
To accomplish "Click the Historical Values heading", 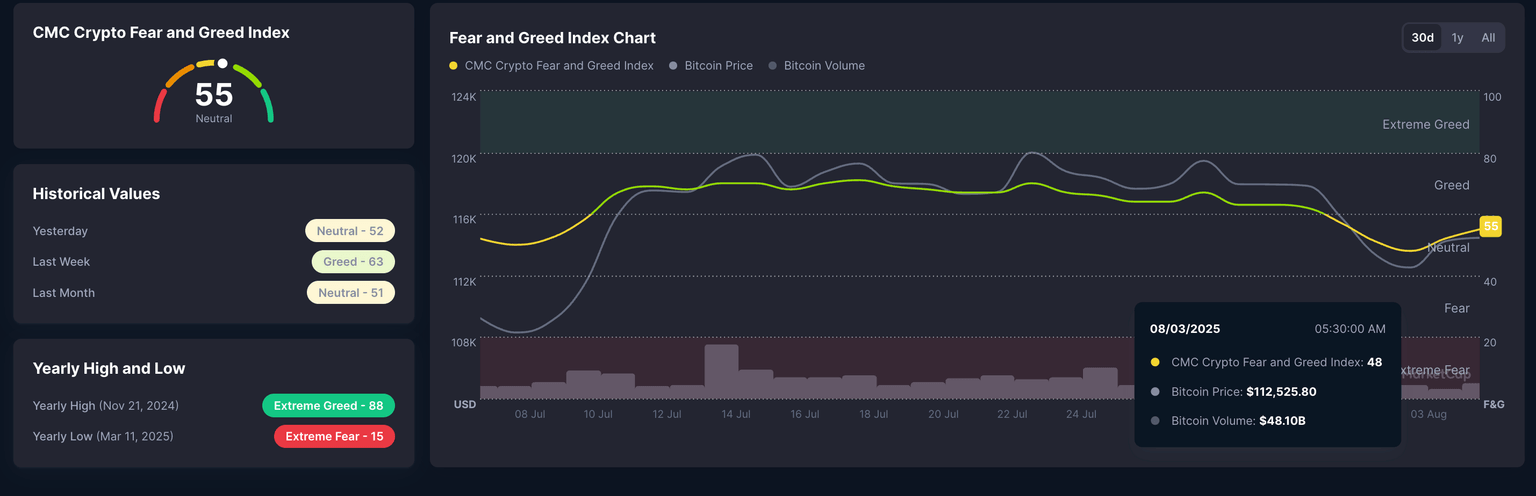I will coord(96,194).
